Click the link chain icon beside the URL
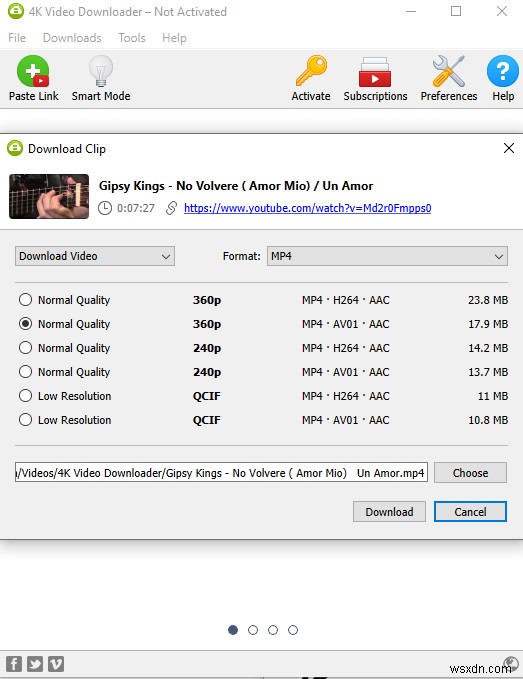 tap(171, 208)
